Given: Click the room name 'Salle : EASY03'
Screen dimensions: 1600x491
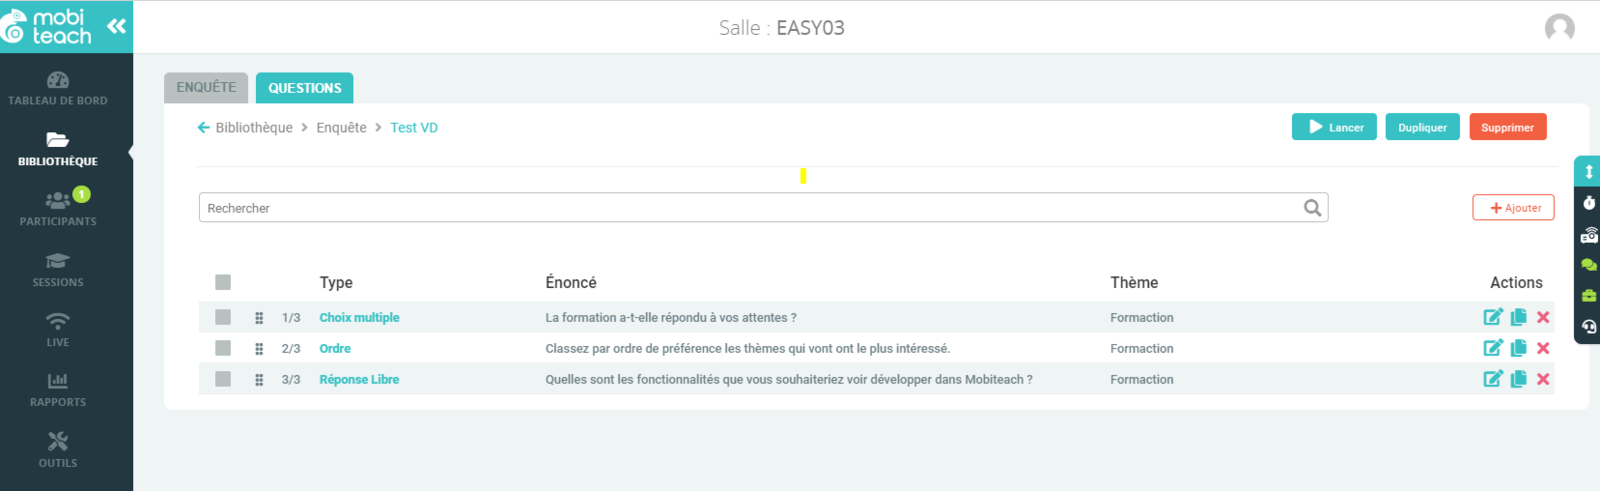Looking at the screenshot, I should (782, 28).
